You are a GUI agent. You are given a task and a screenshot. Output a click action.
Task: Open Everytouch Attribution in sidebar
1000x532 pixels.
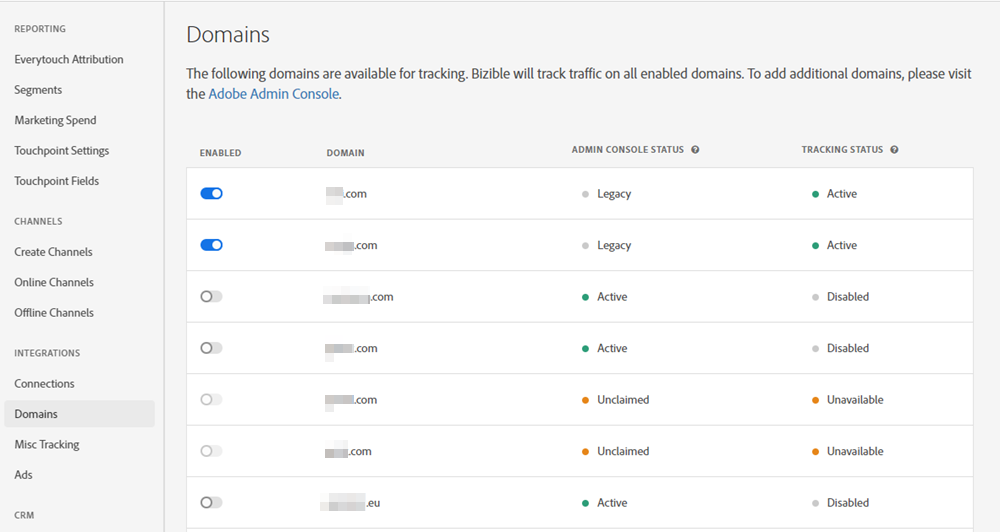click(69, 59)
